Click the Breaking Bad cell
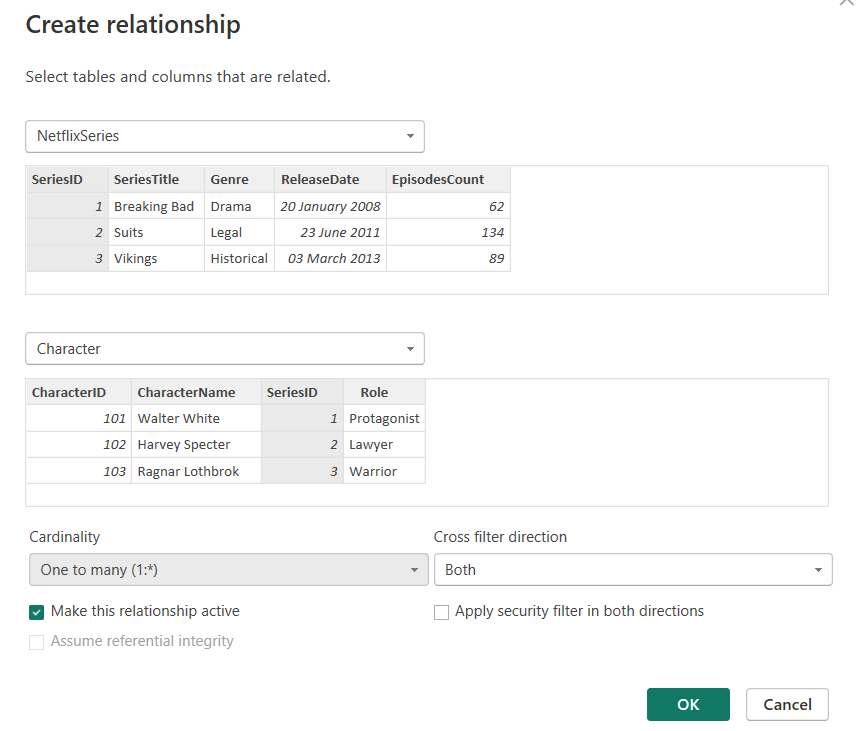This screenshot has height=731, width=856. pos(154,207)
